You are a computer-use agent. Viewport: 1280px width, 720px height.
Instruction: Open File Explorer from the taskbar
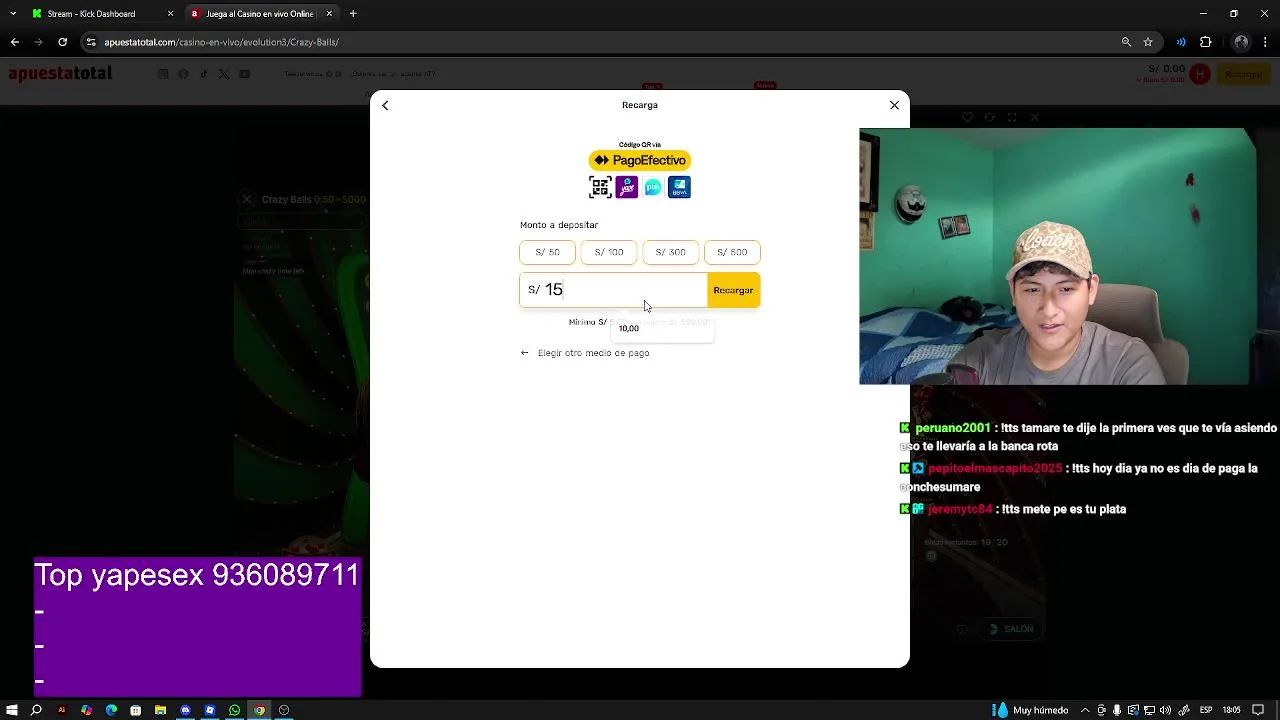pos(160,710)
